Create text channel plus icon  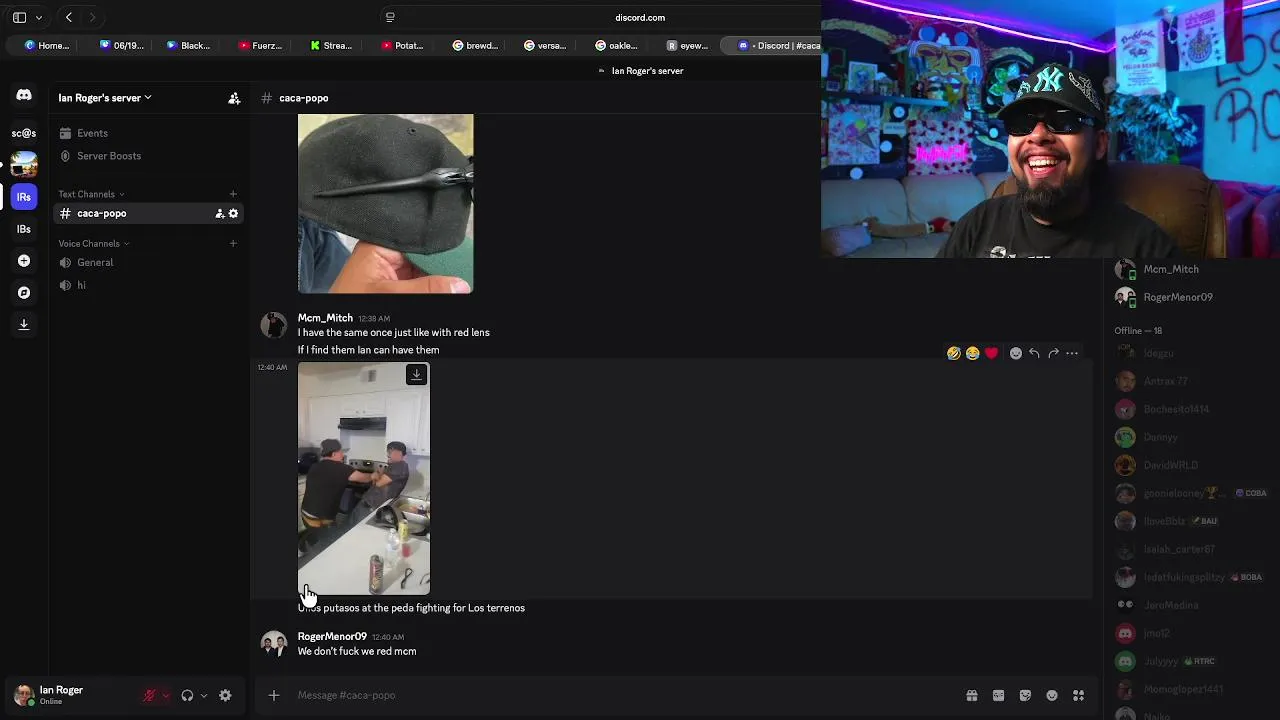233,194
